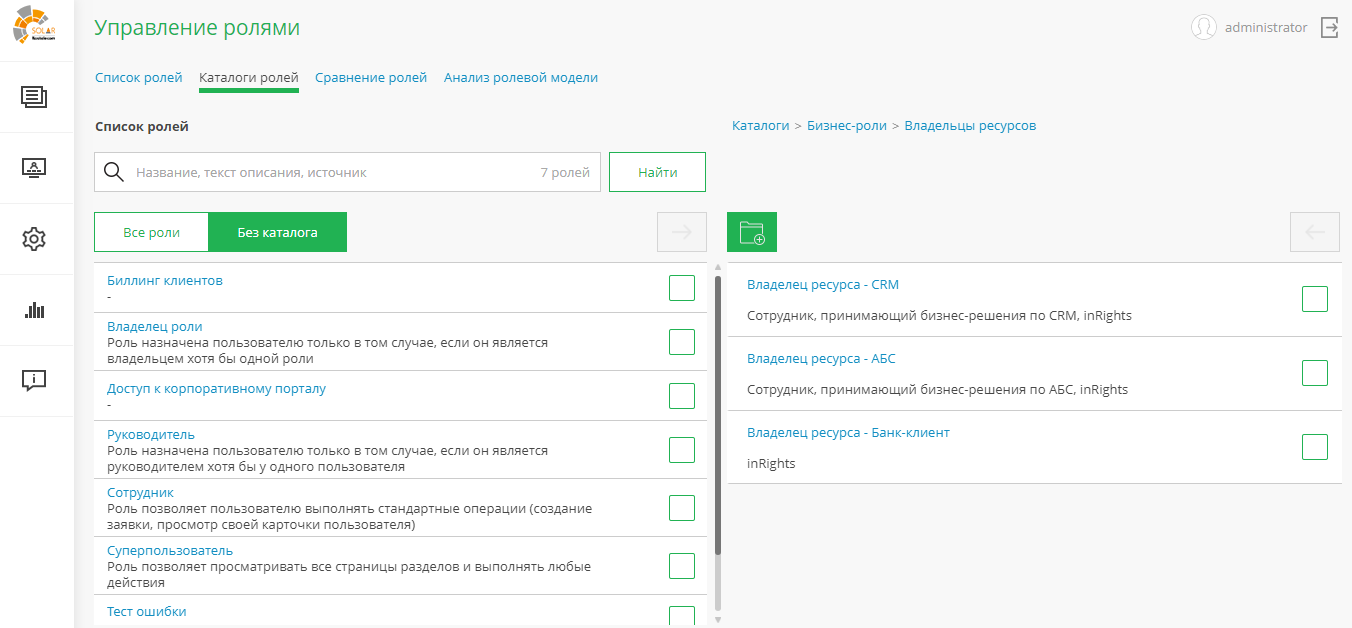Screen dimensions: 1352x628
Task: Check the Биллинг клиентов checkbox
Action: [682, 288]
